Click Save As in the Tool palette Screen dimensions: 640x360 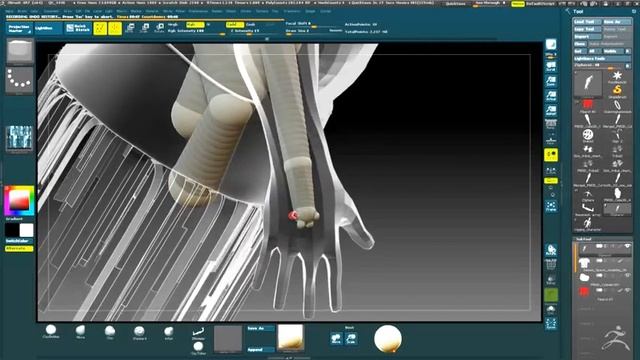coord(617,22)
